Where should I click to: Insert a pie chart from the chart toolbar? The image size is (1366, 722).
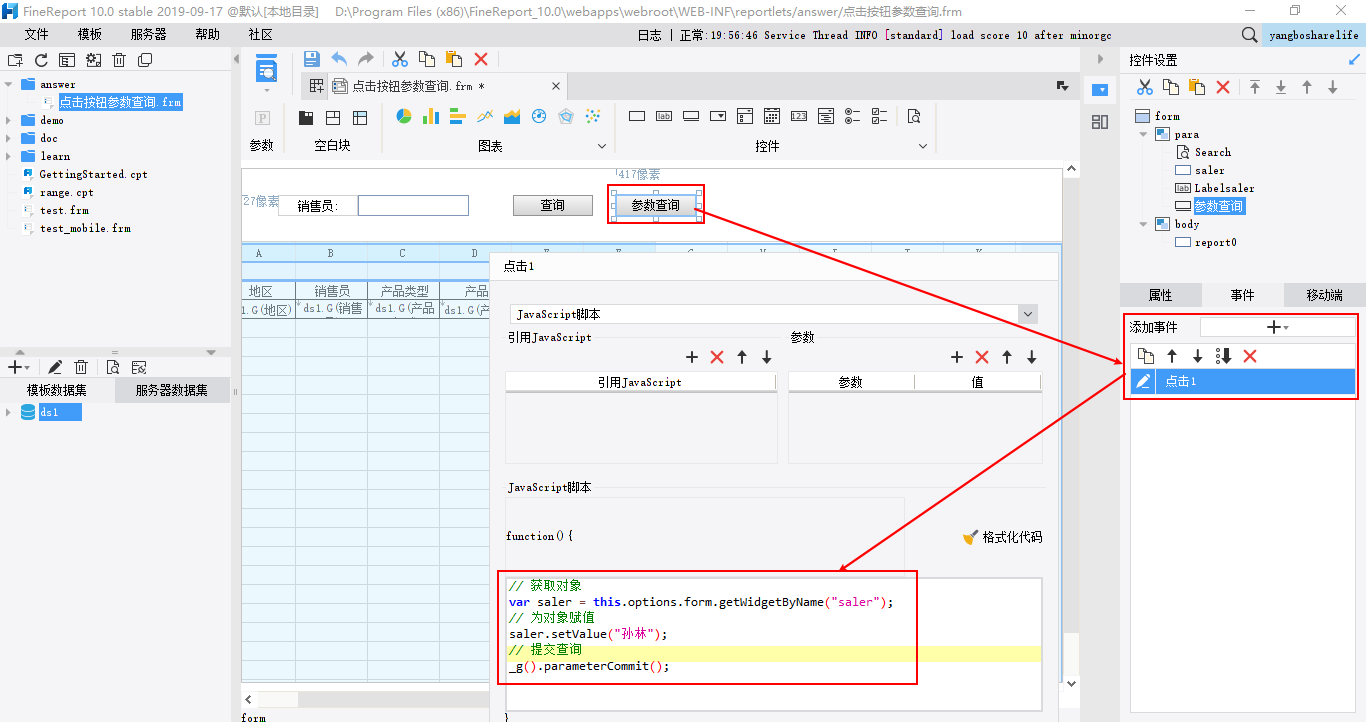404,117
